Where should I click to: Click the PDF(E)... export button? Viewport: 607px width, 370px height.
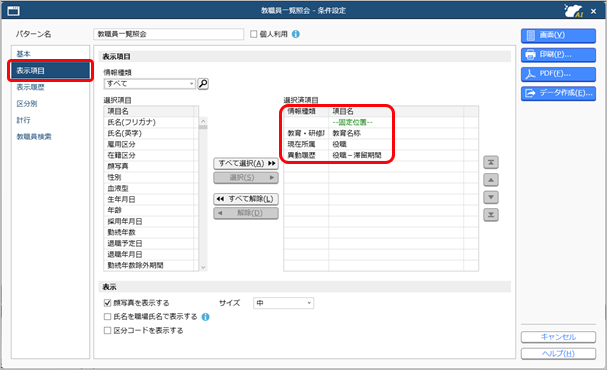(x=558, y=74)
